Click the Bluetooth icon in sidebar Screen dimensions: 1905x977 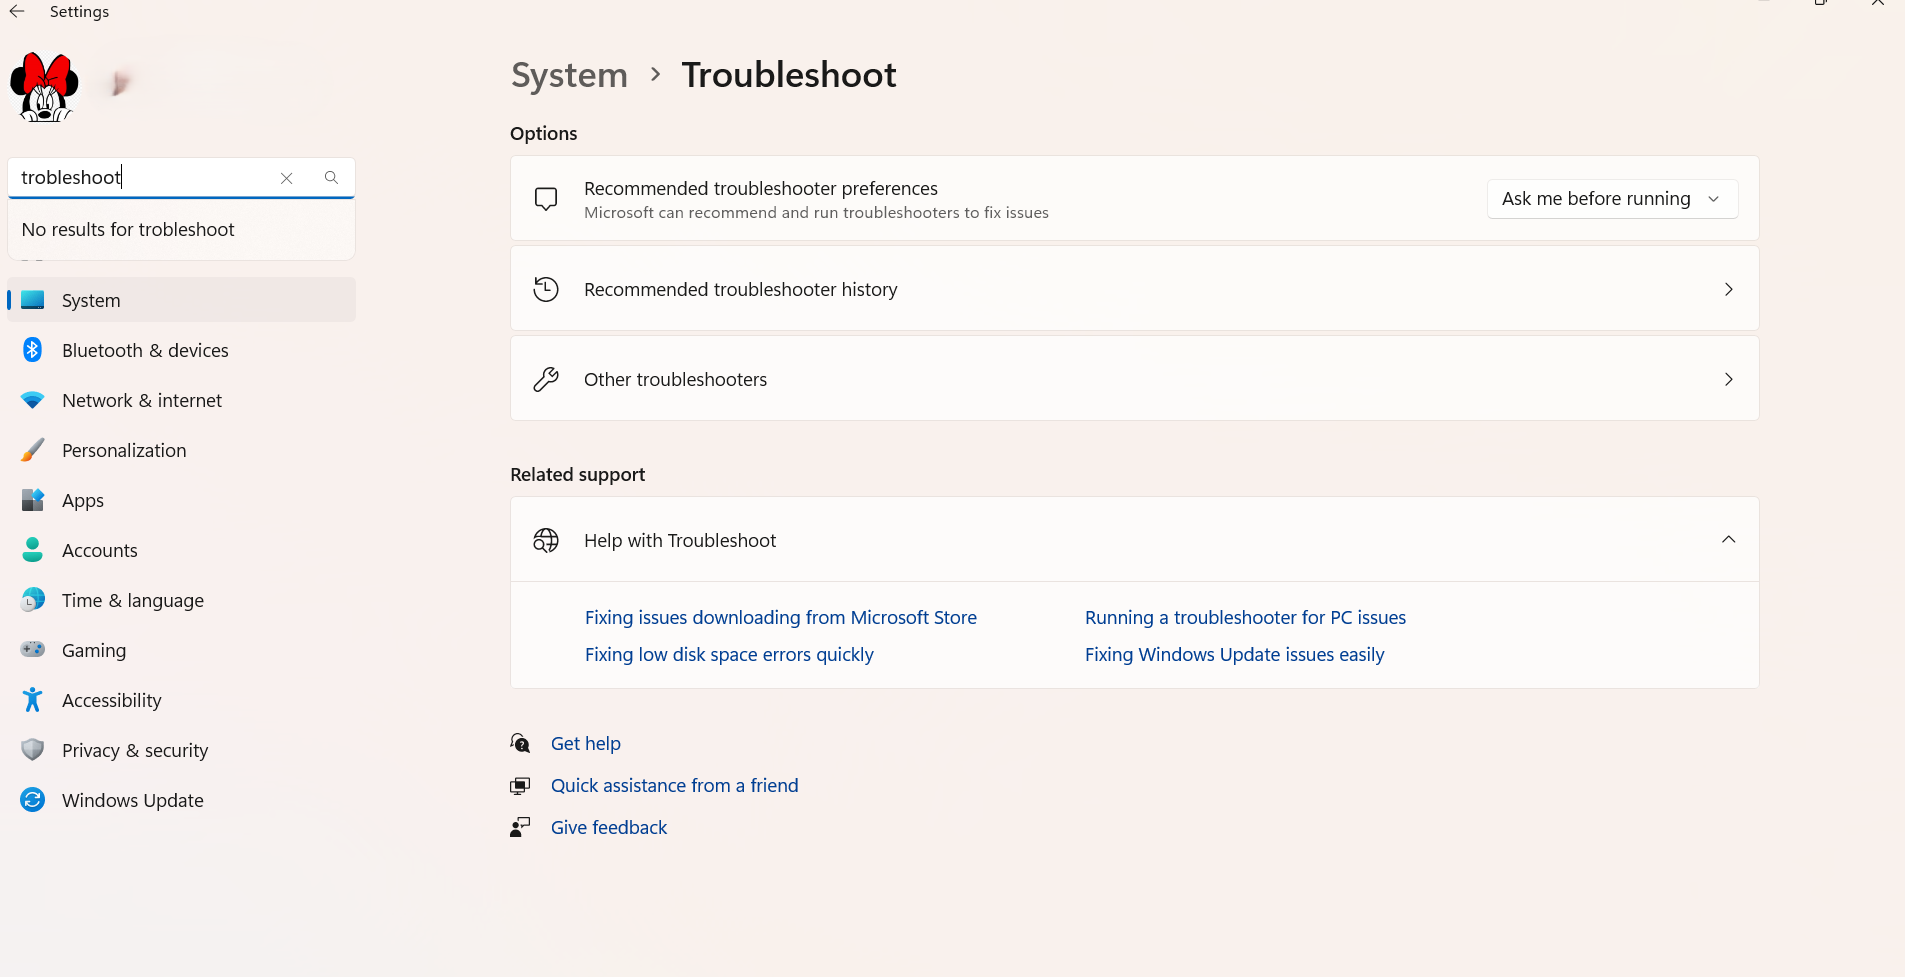pos(33,350)
